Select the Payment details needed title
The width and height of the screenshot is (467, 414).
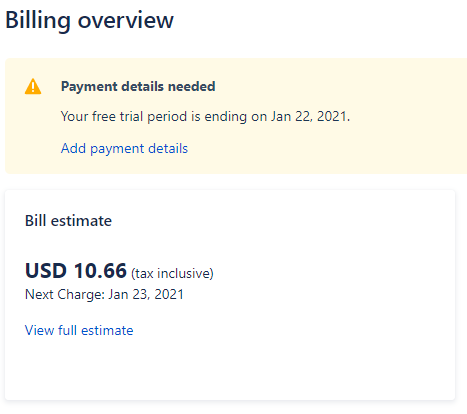[138, 86]
